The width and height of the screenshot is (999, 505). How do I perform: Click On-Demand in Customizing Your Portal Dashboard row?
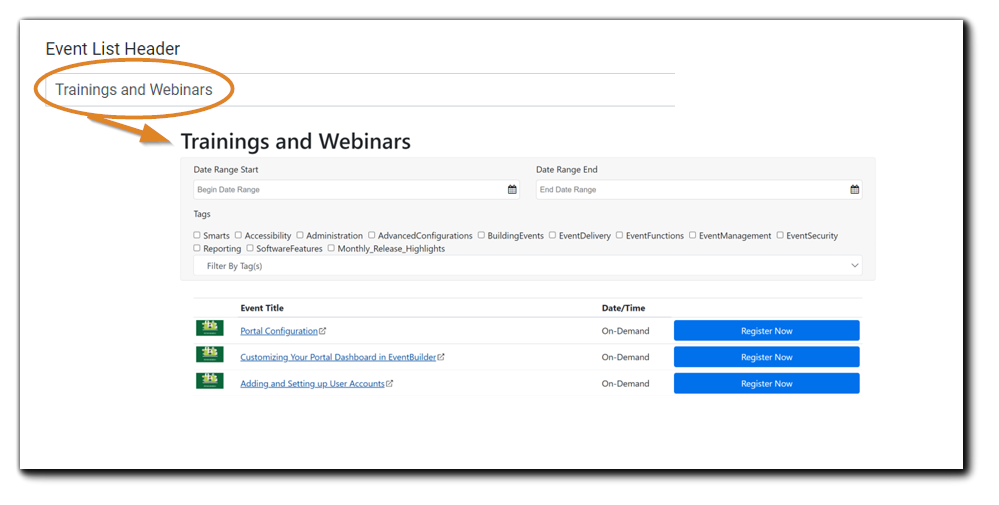point(625,357)
